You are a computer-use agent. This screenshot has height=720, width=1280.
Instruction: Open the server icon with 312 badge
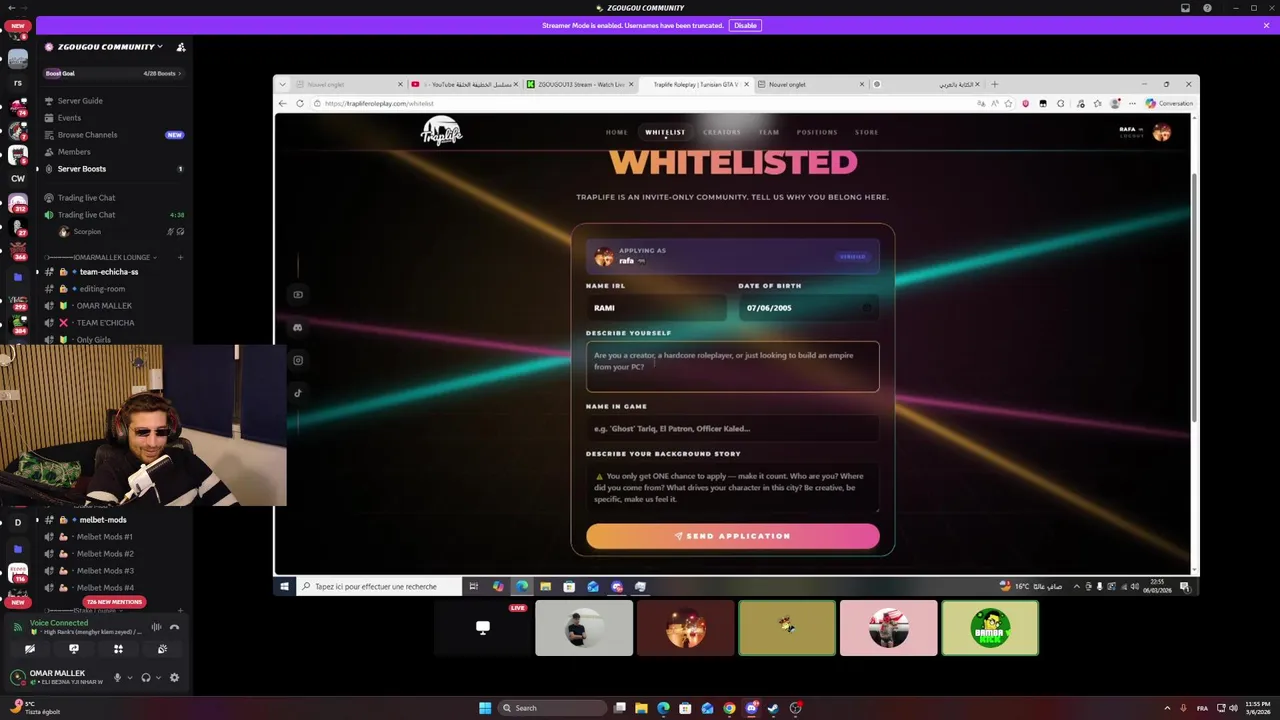(x=18, y=204)
